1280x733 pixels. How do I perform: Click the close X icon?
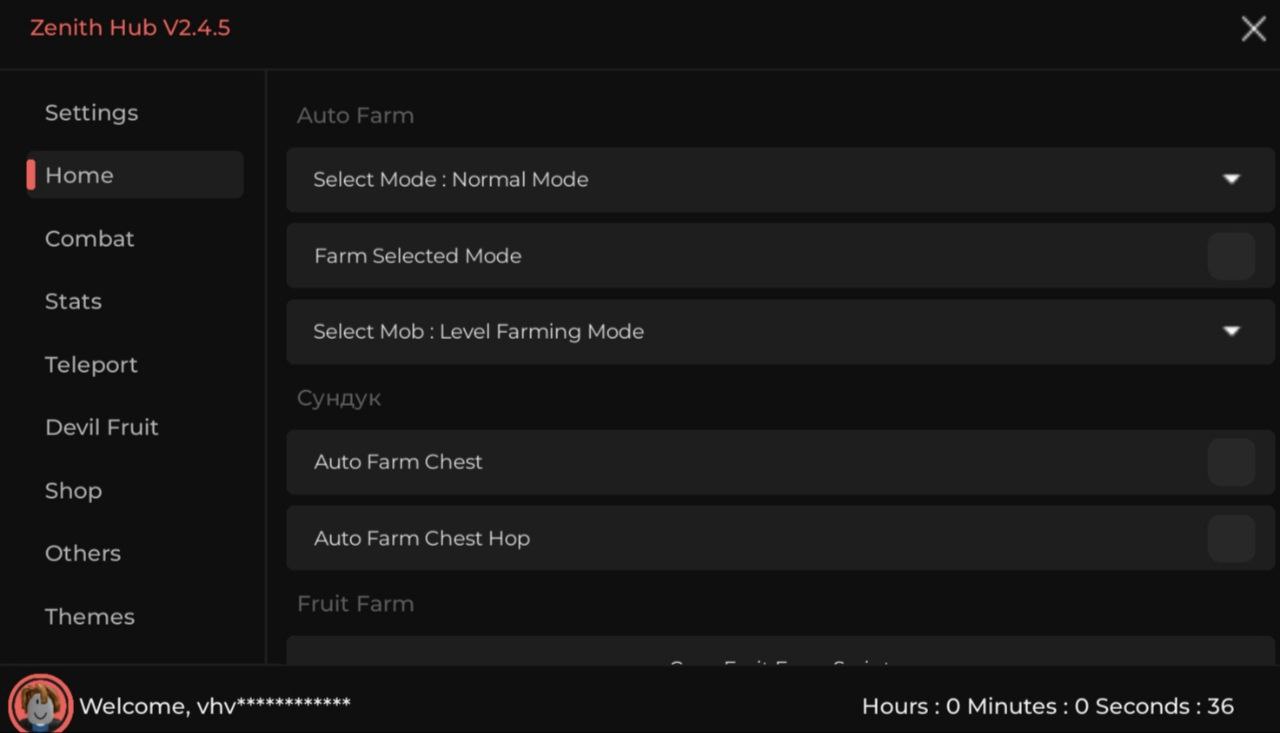pyautogui.click(x=1253, y=29)
